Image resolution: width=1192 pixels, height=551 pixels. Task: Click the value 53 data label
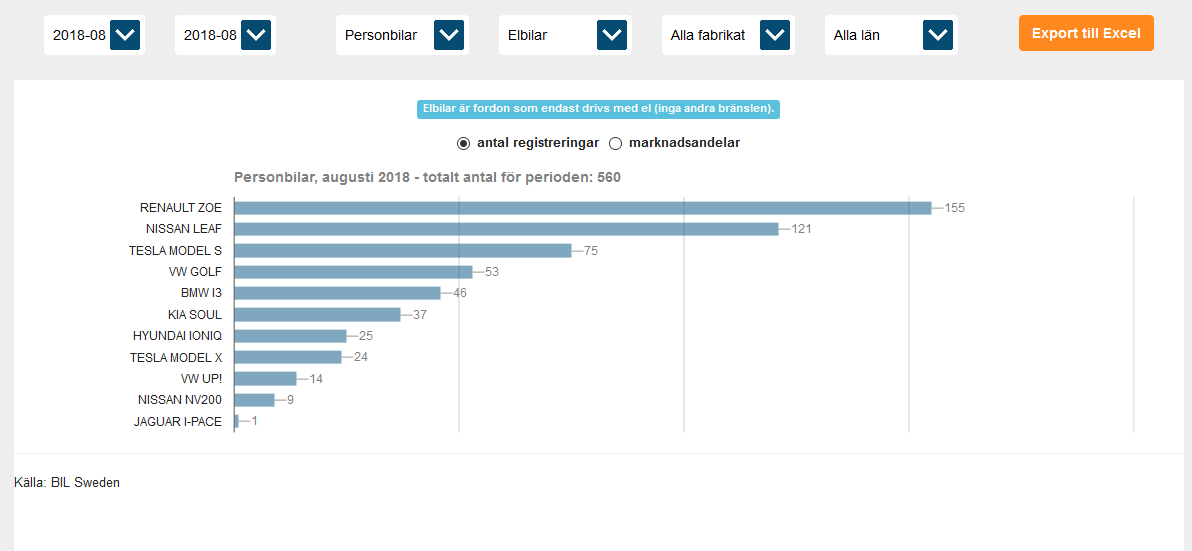coord(492,271)
